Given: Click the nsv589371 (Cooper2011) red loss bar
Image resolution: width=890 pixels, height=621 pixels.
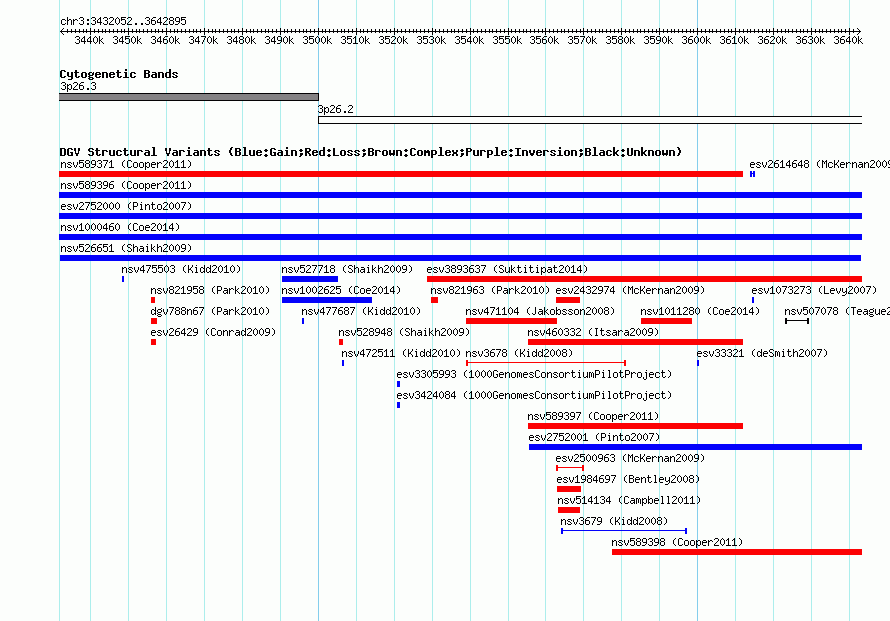Looking at the screenshot, I should pos(401,174).
